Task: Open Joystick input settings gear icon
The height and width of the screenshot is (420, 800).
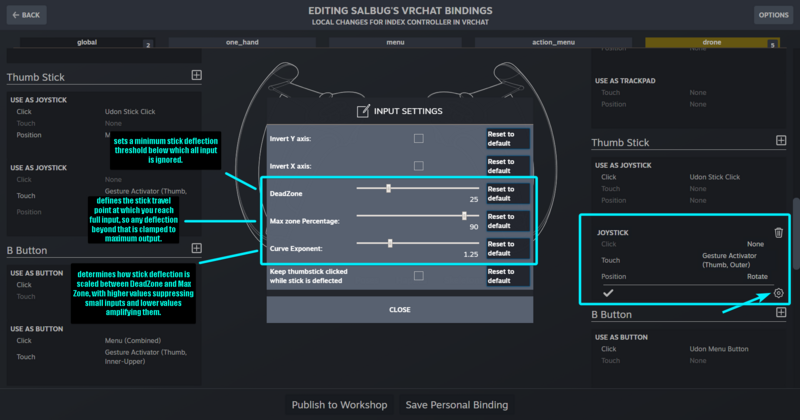Action: (779, 293)
